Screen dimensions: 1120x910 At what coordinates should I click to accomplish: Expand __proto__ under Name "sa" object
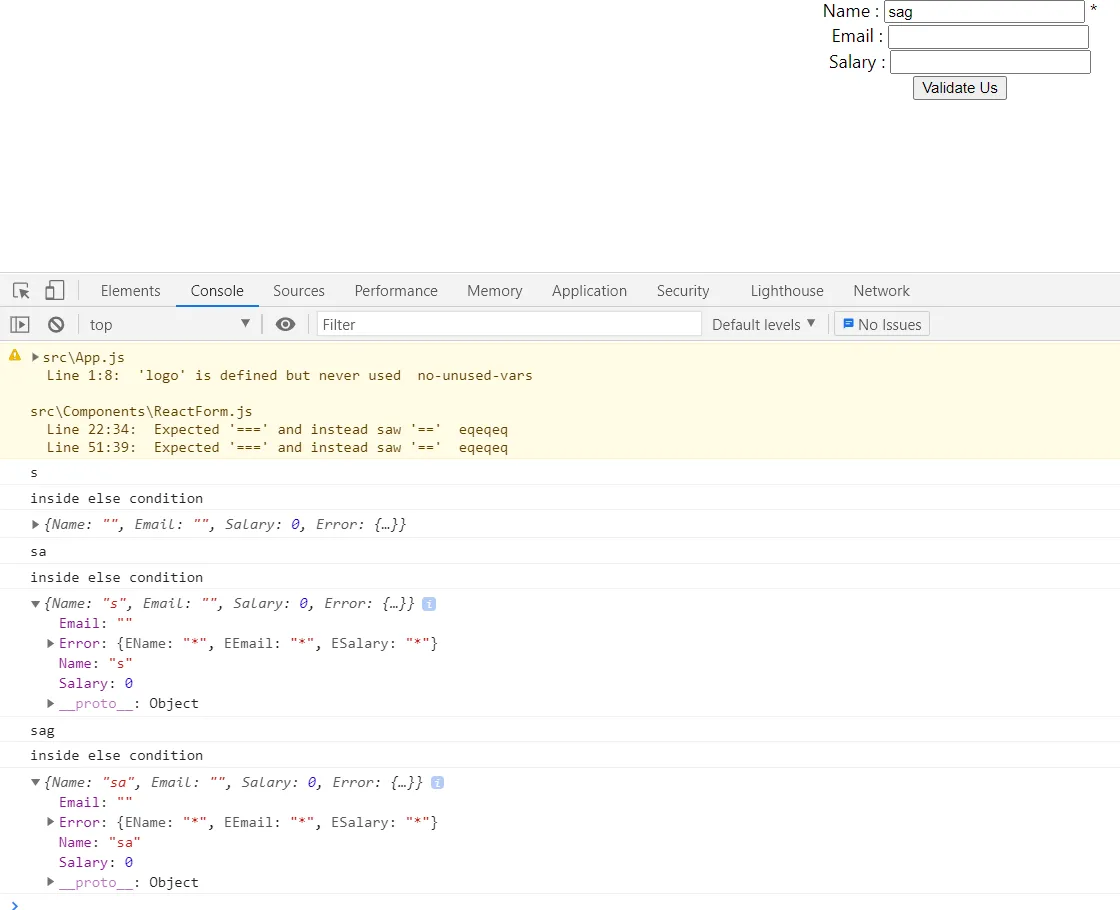coord(50,882)
